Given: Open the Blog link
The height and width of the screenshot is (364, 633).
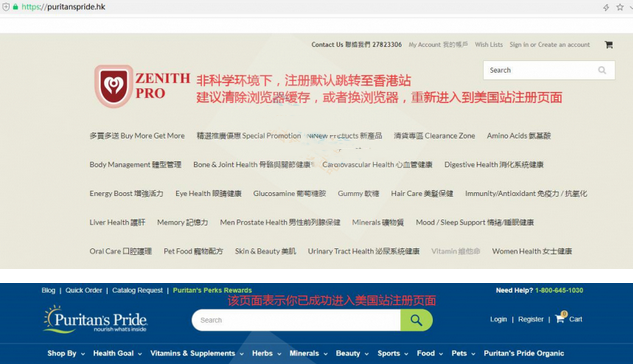Looking at the screenshot, I should click(48, 290).
